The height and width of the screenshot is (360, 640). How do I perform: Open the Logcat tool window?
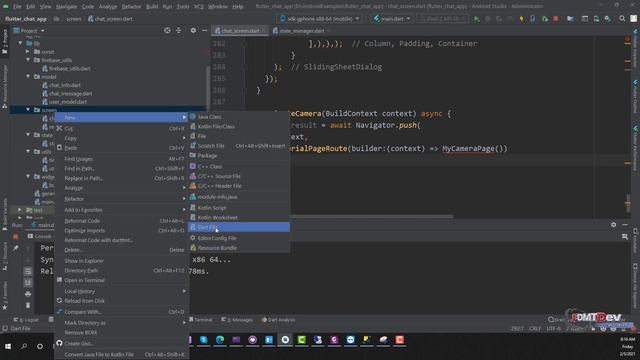pos(27,320)
